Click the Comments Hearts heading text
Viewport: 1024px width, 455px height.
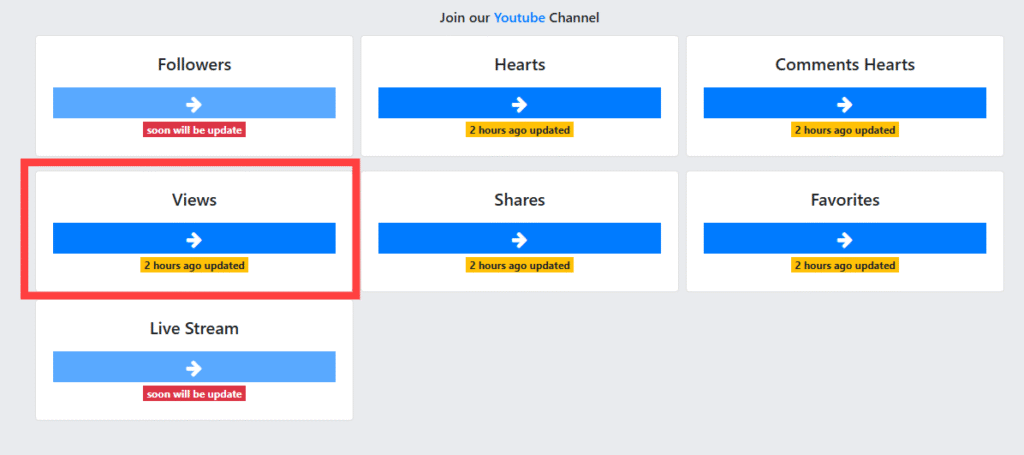click(x=844, y=65)
